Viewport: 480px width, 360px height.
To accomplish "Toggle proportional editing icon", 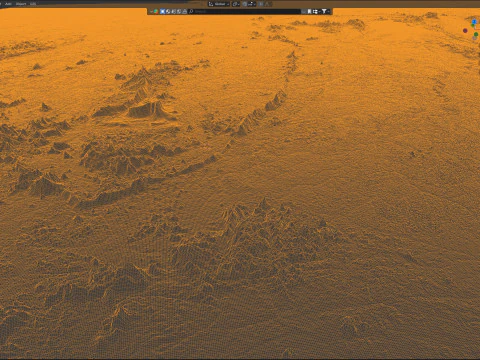I will [261, 4].
